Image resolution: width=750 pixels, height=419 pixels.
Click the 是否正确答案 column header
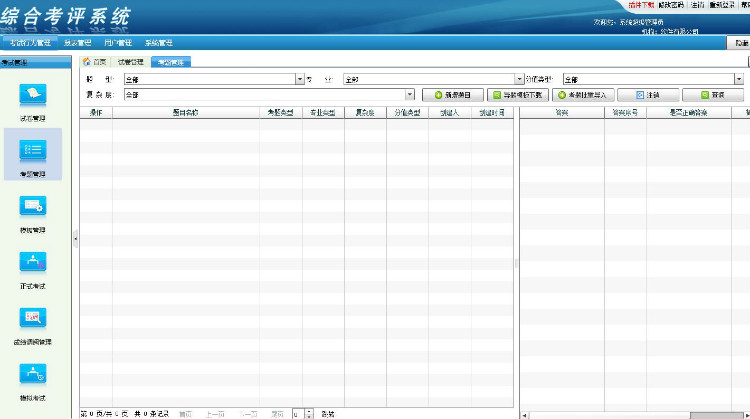(689, 113)
